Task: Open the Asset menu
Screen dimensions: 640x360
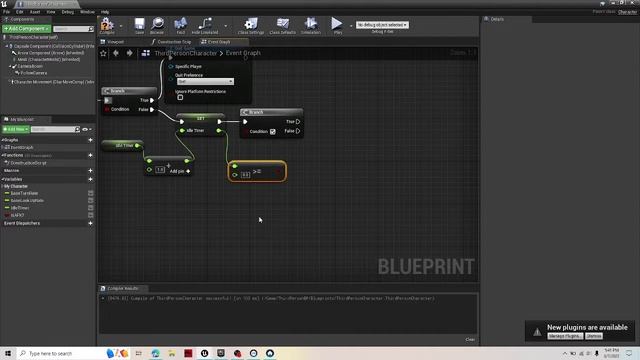Action: [35, 12]
